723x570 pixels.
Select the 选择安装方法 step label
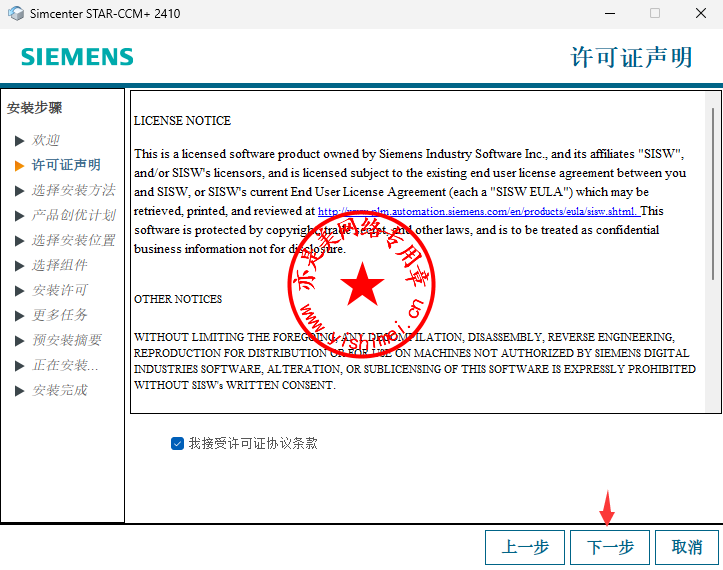73,190
